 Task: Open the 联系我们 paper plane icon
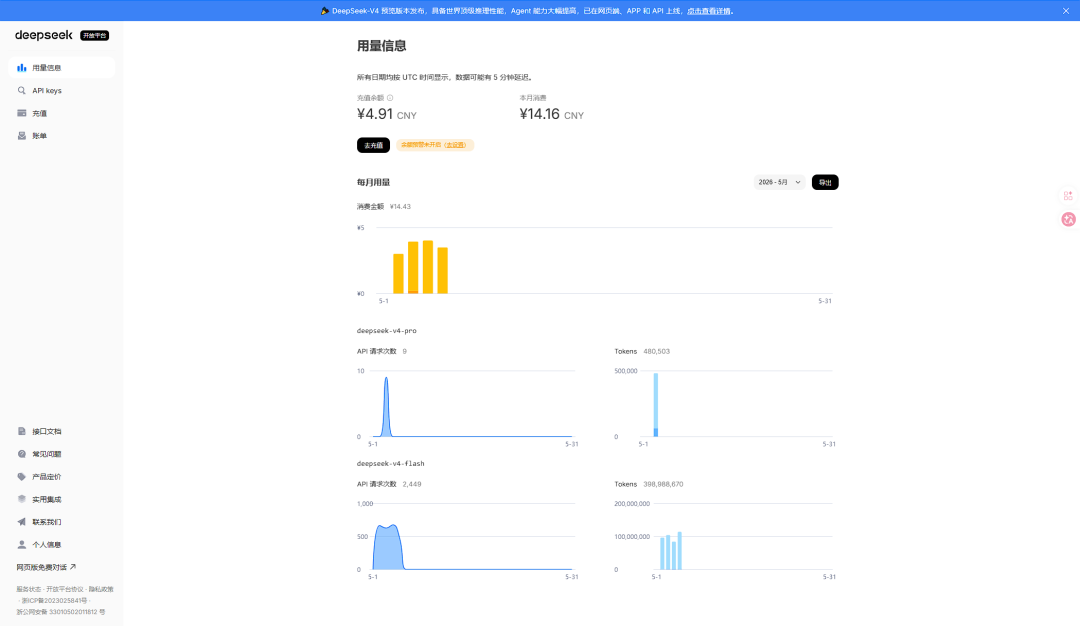(21, 522)
